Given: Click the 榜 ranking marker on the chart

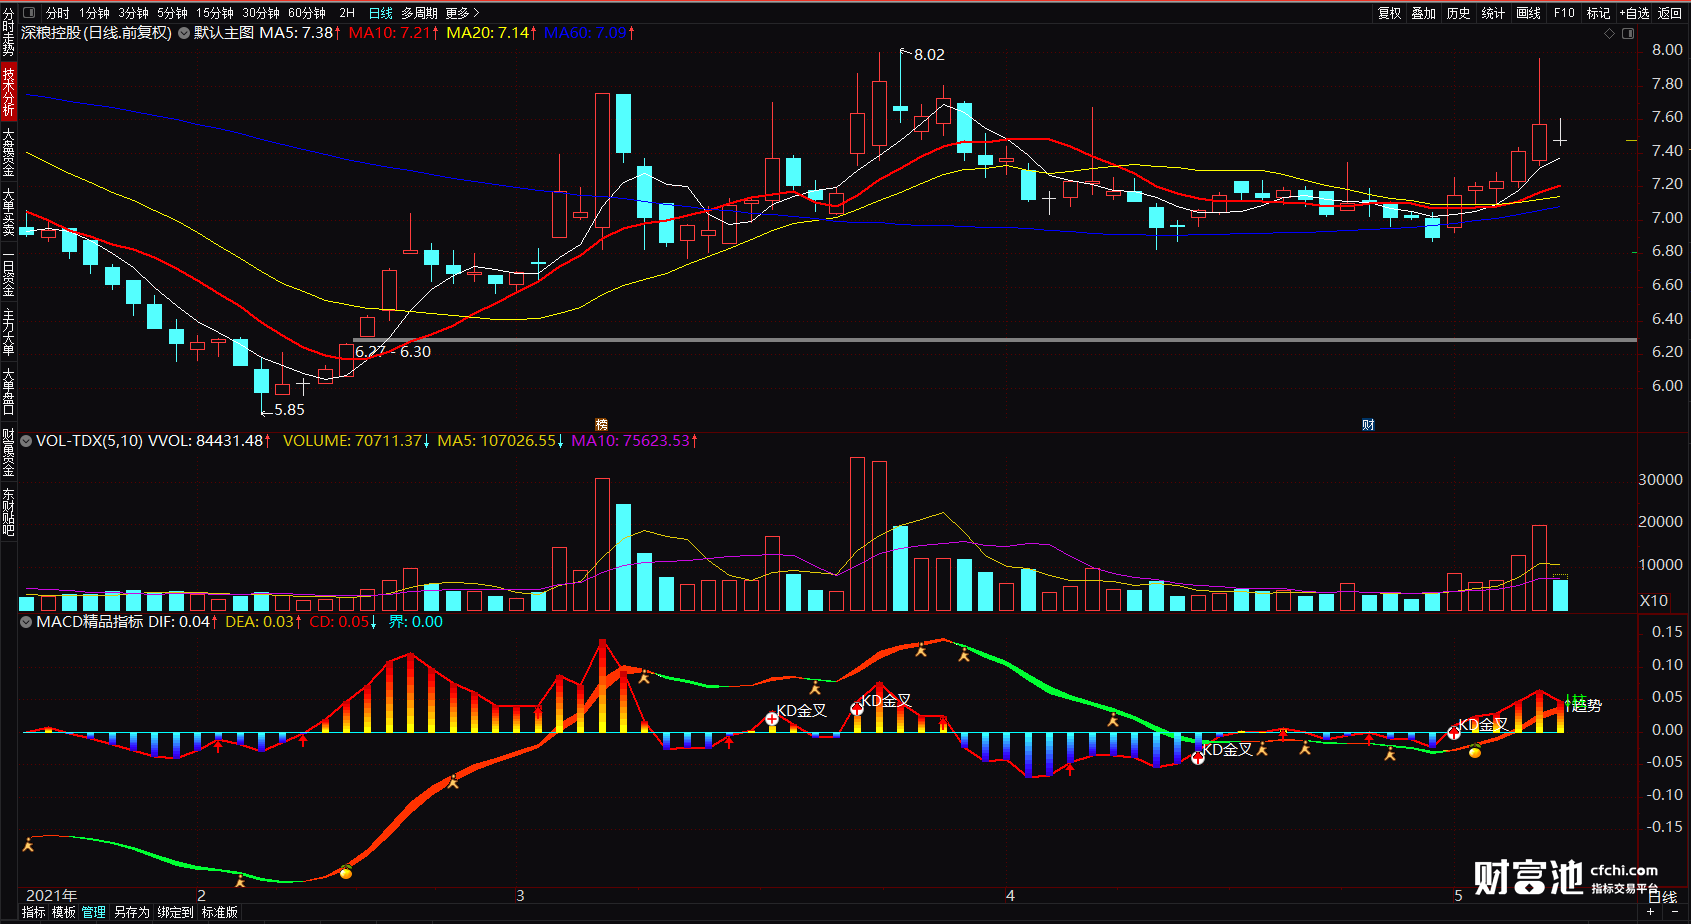Looking at the screenshot, I should [601, 425].
